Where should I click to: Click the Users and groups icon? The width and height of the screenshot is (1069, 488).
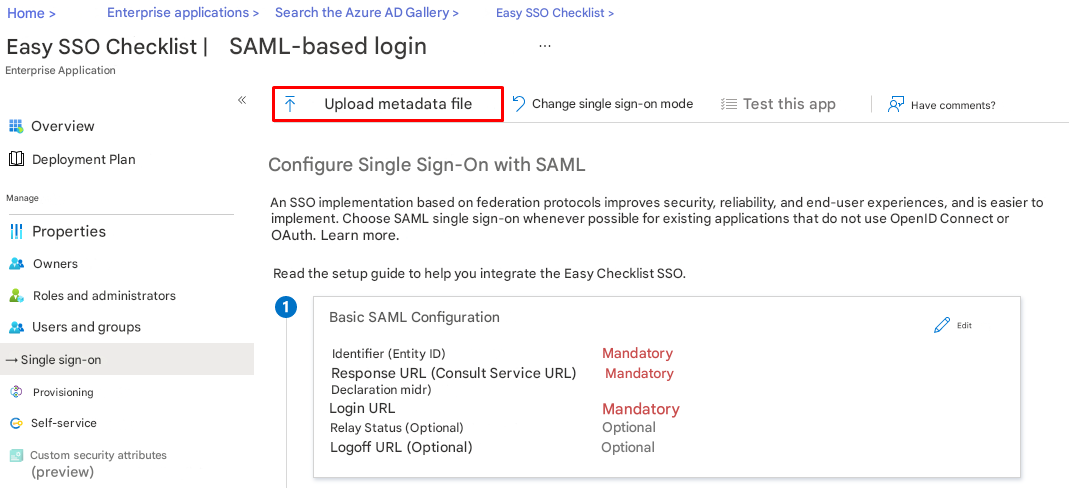coord(16,327)
